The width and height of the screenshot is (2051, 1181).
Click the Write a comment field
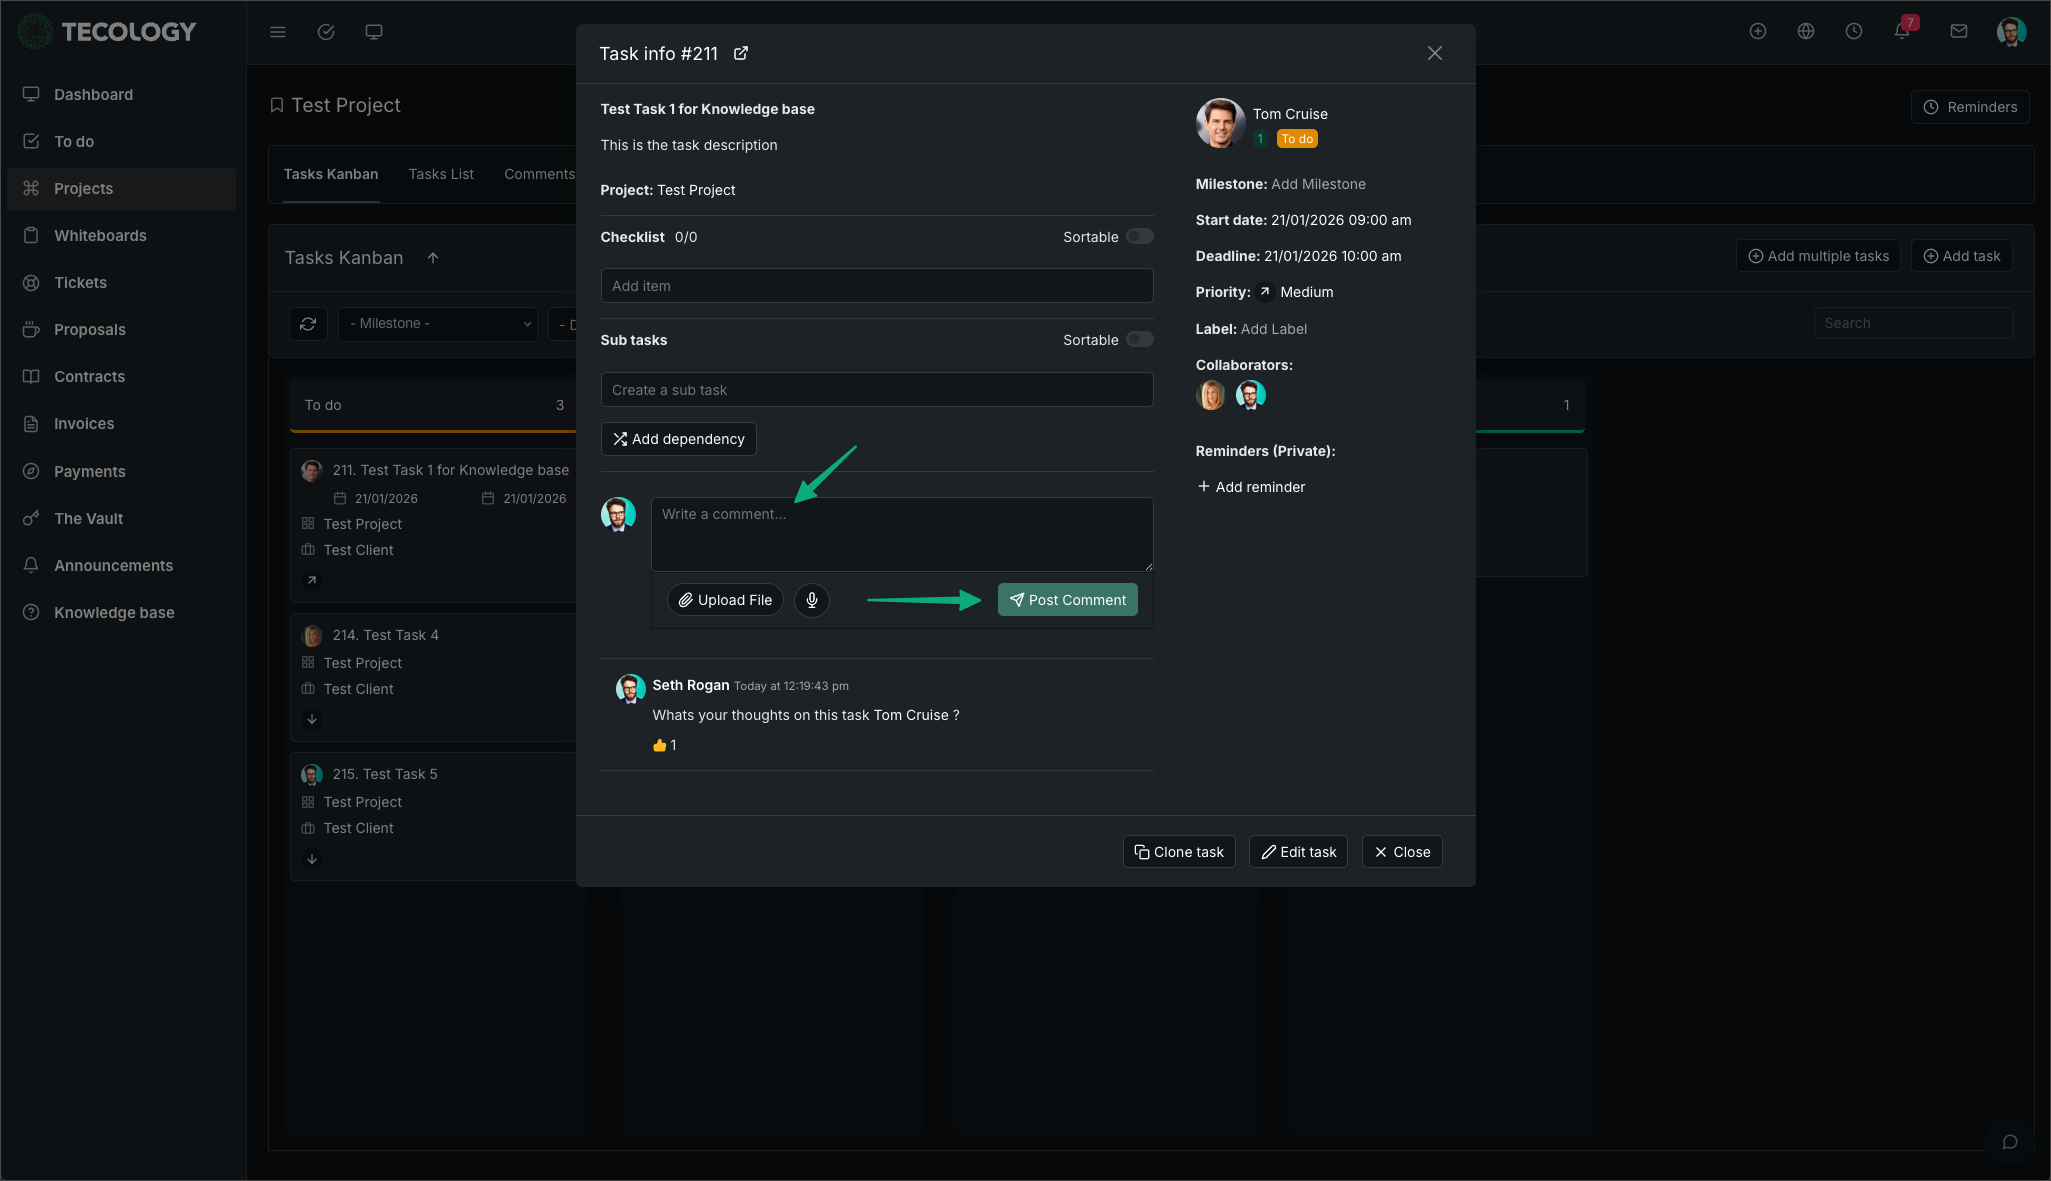pos(901,534)
